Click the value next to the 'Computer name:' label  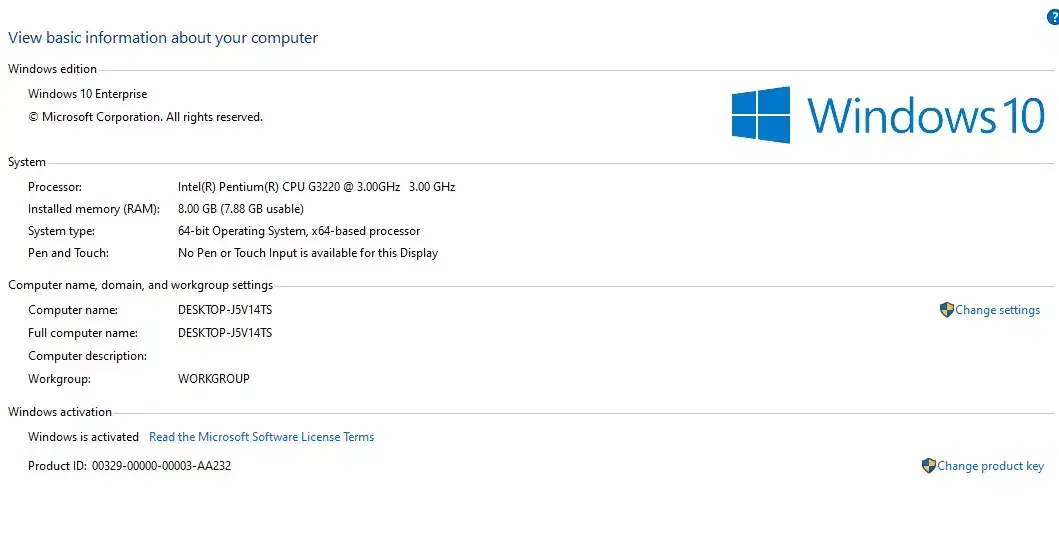[x=224, y=310]
